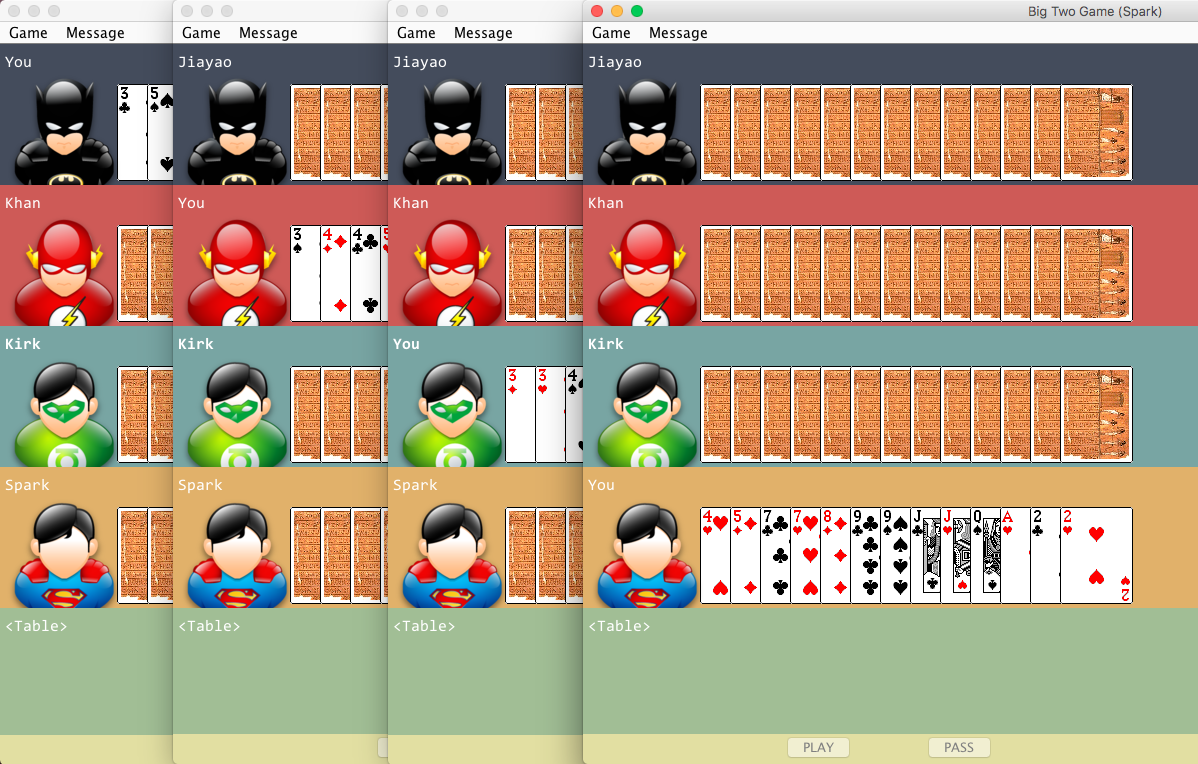Open Game menu in window where Khan is You

point(201,33)
